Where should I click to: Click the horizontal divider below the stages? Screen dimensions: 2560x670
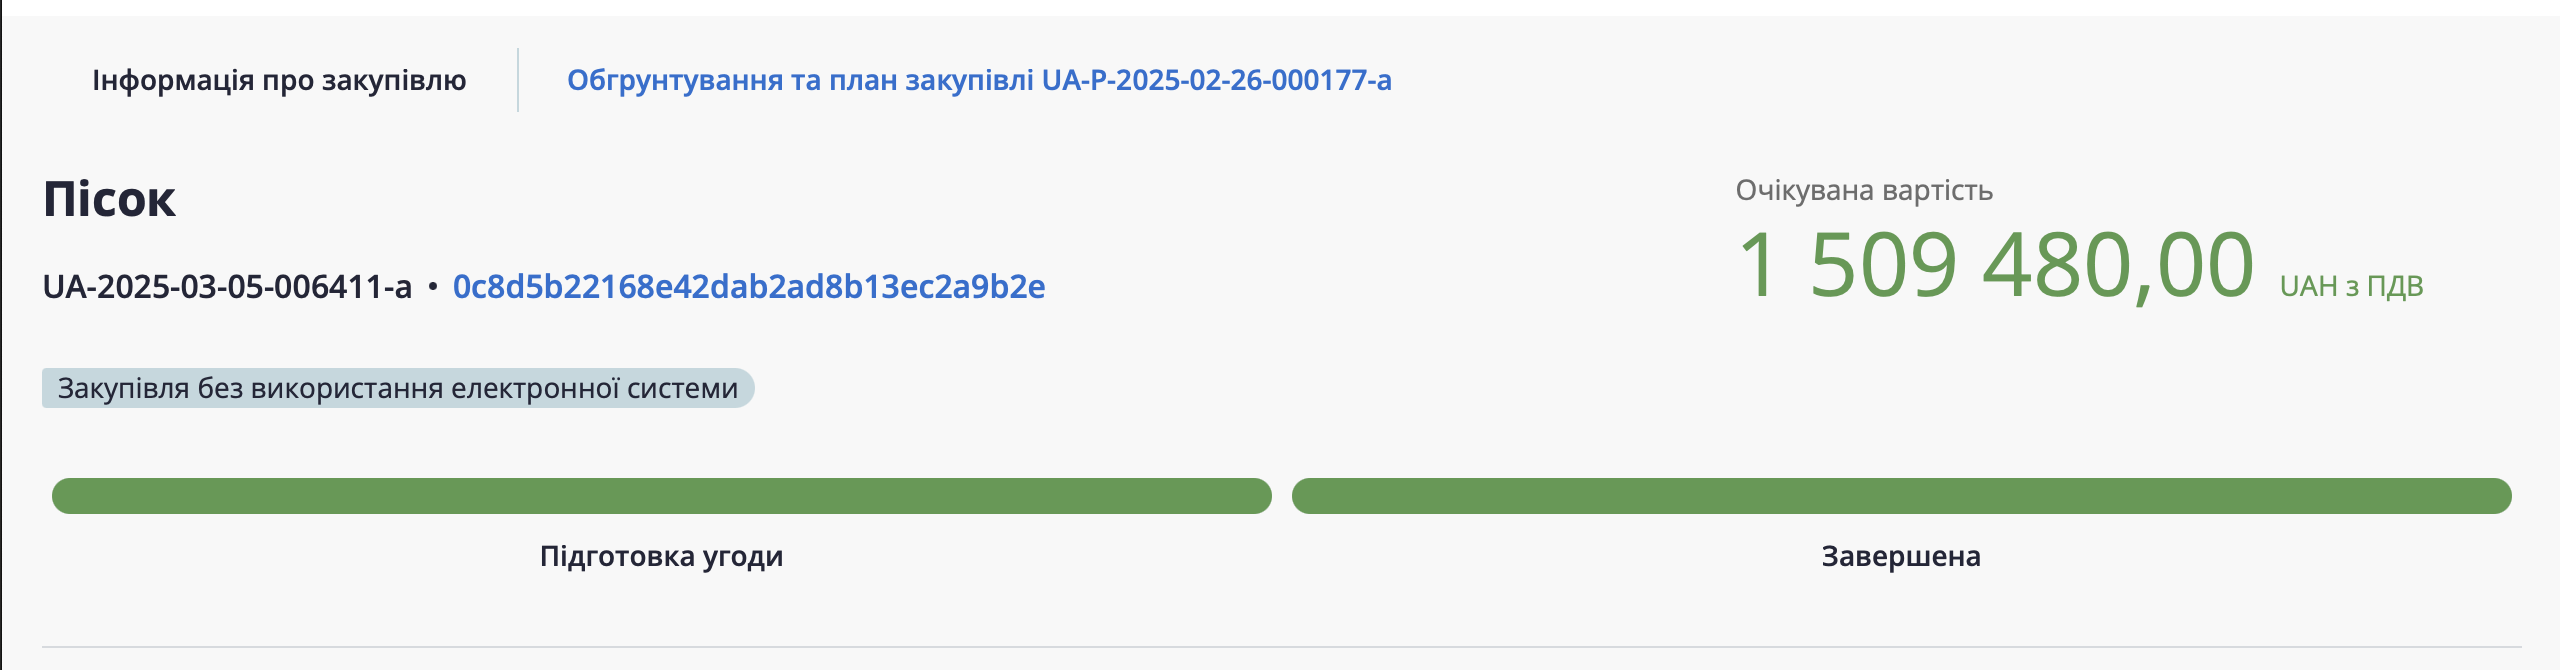[1280, 647]
